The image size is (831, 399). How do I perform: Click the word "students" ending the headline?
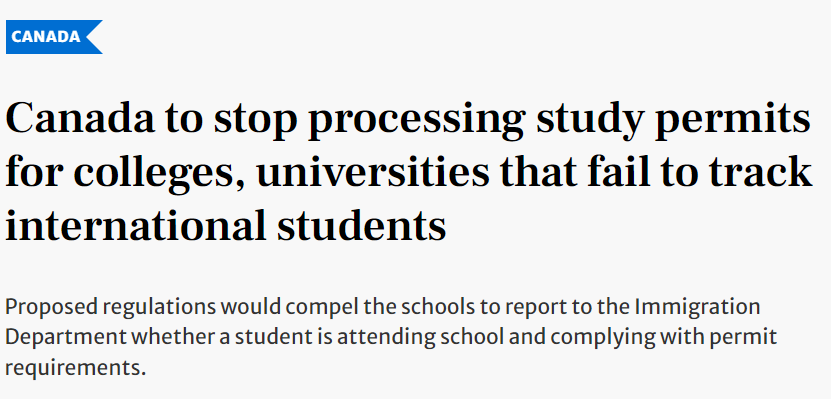tap(361, 224)
